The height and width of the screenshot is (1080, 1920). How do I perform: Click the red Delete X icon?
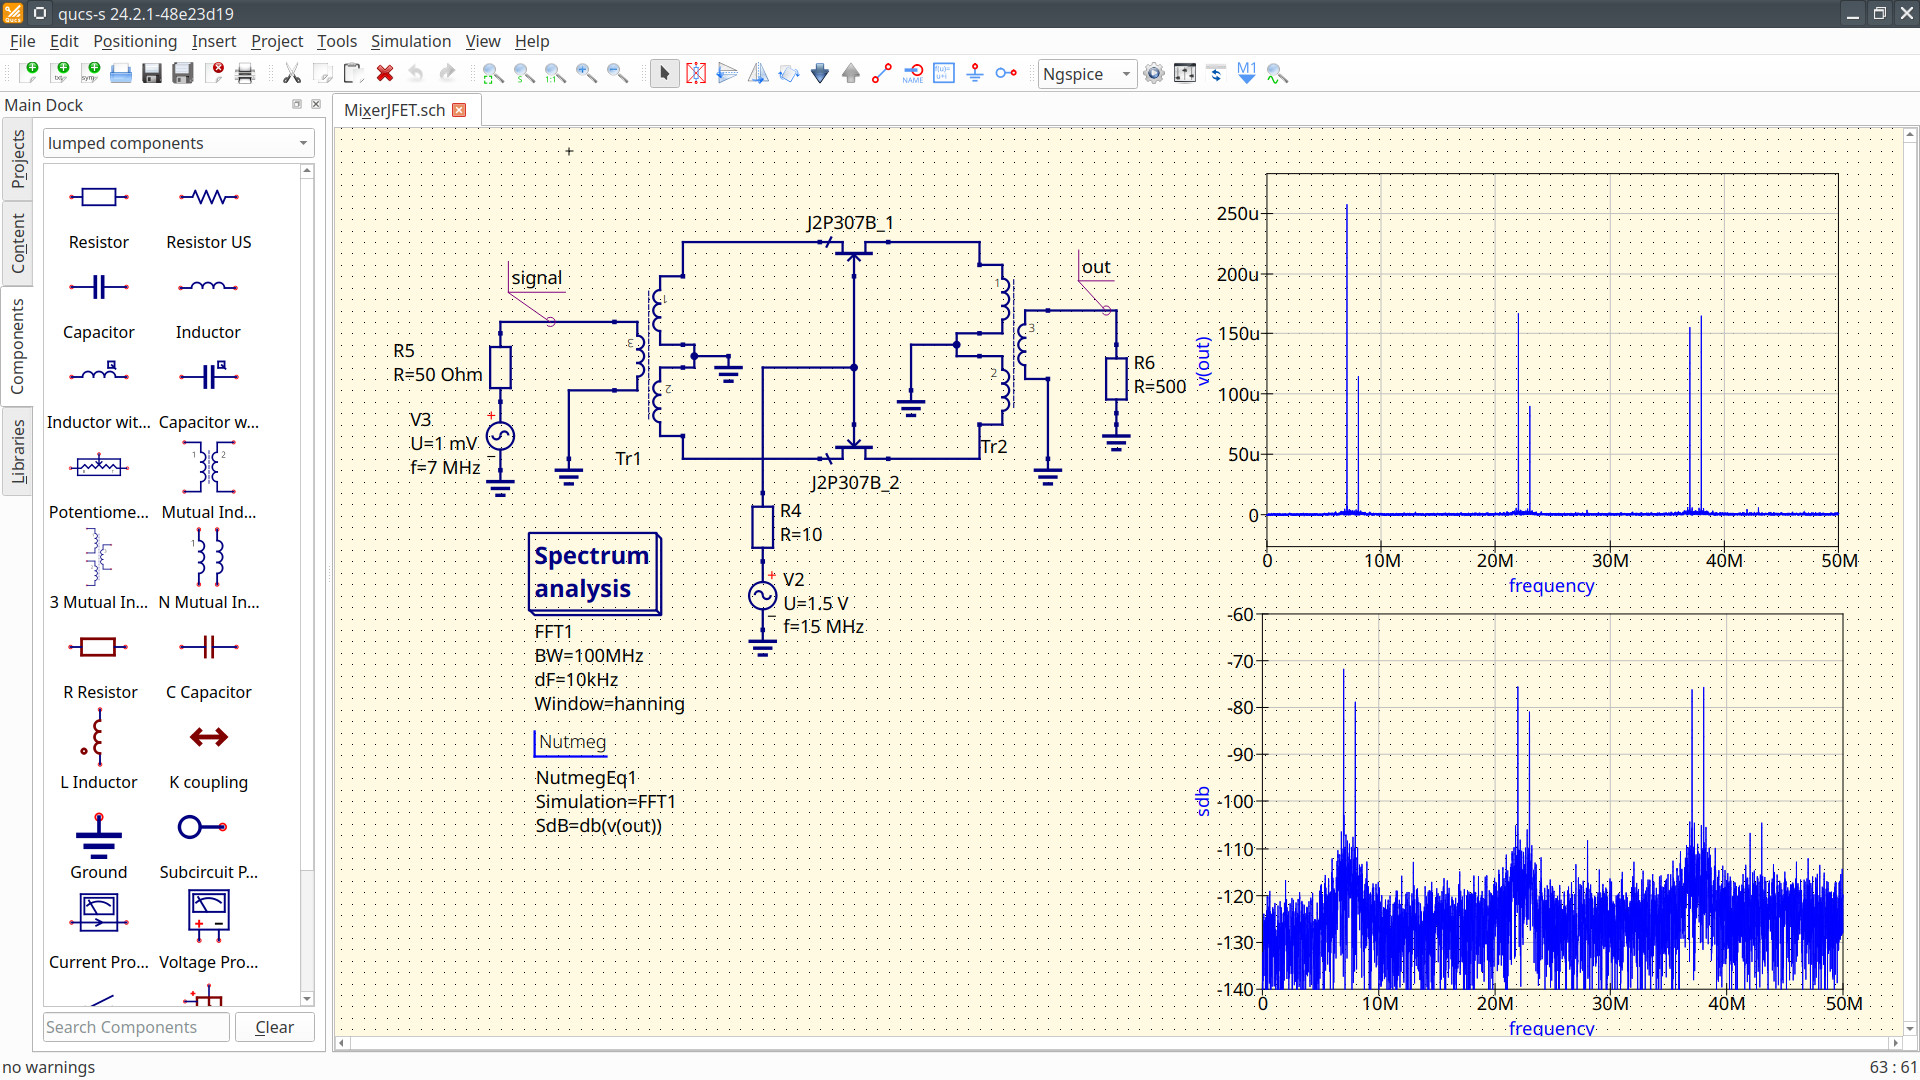pyautogui.click(x=385, y=73)
